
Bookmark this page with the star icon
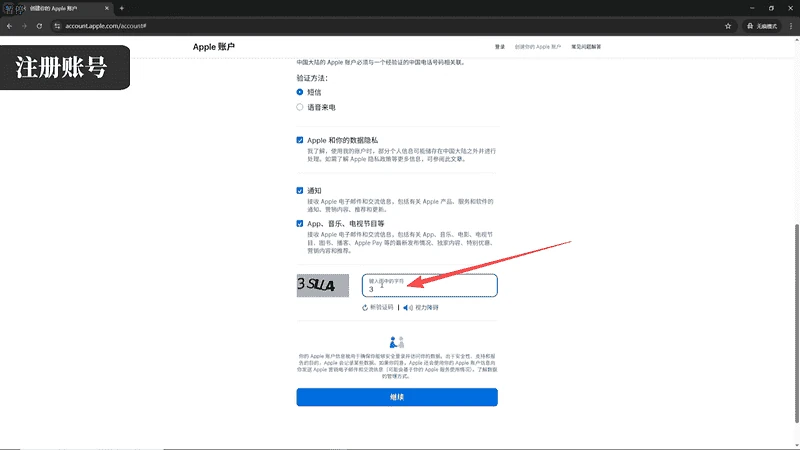pos(728,26)
